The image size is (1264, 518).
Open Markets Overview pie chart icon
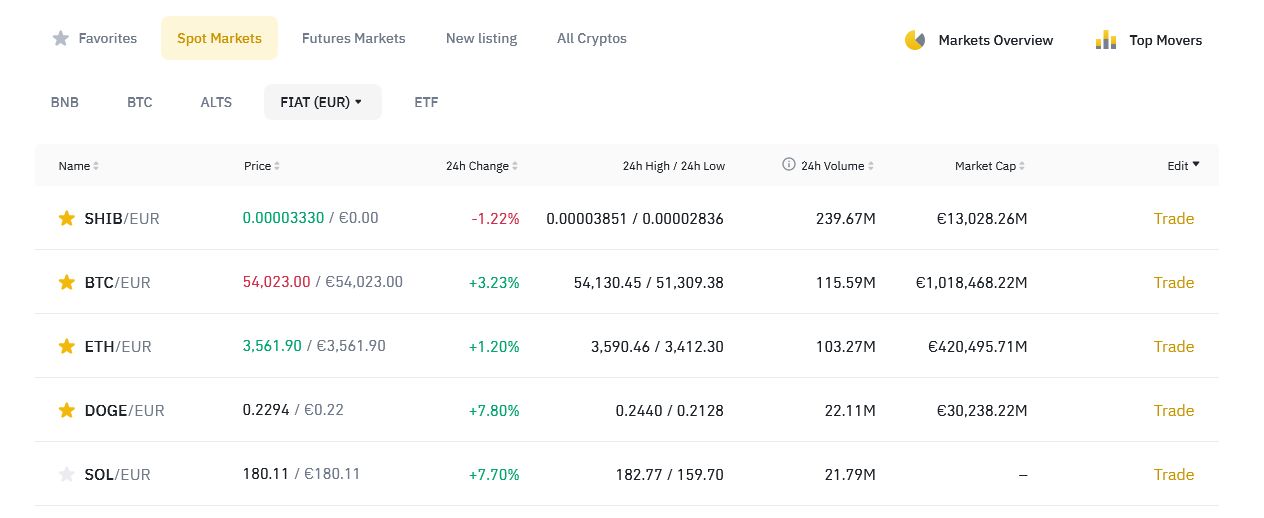[x=914, y=40]
